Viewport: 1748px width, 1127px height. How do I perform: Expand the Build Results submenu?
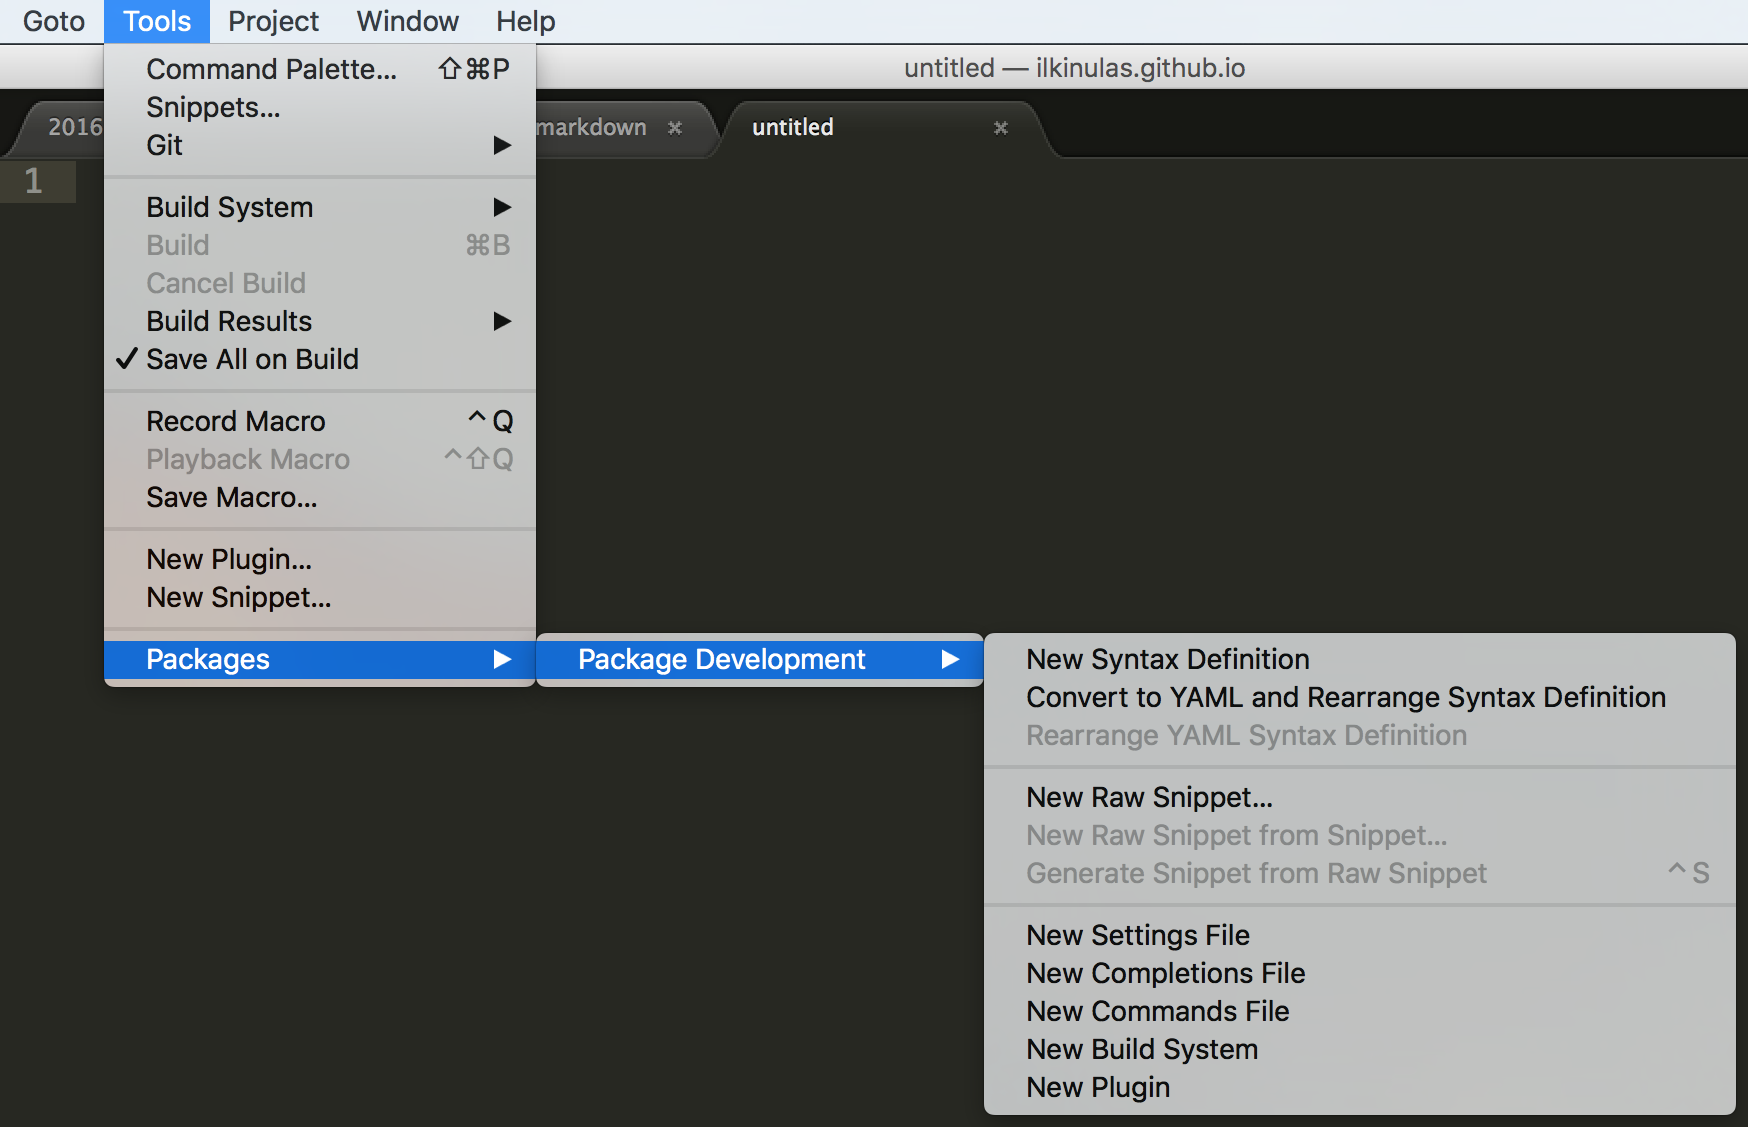tap(320, 321)
